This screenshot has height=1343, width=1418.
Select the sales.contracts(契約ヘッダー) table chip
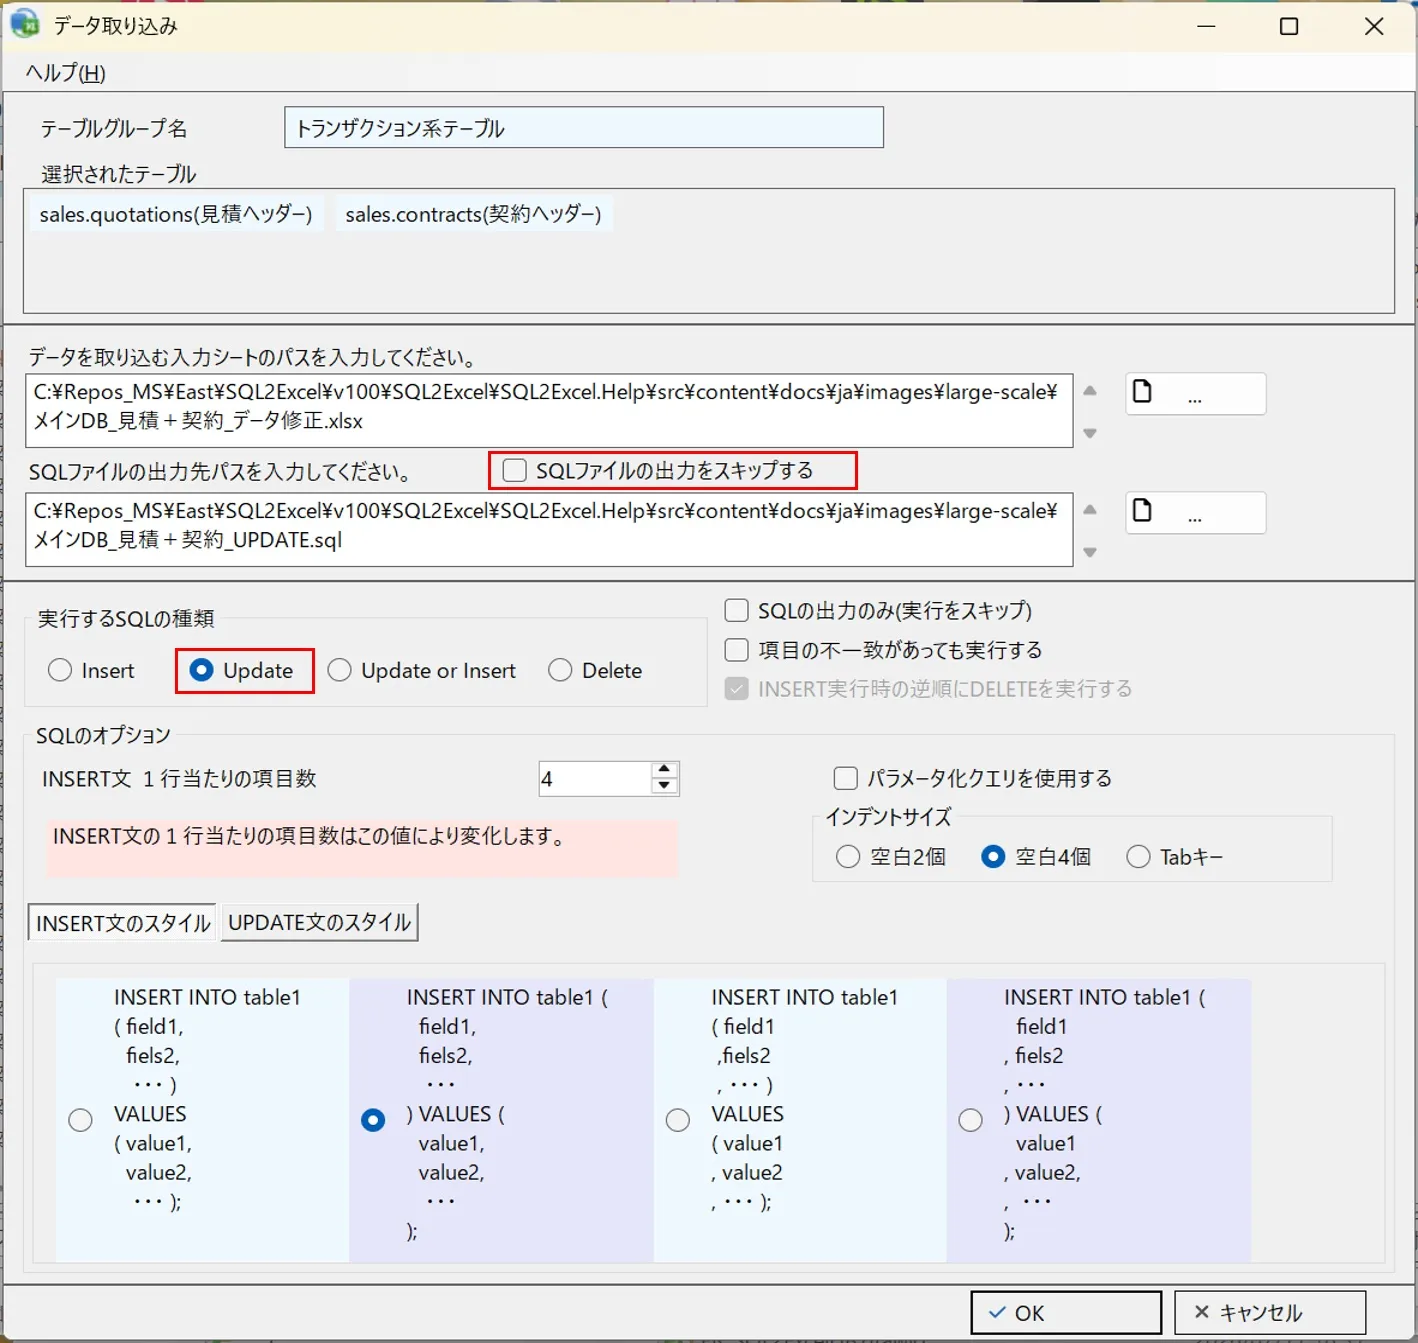473,214
